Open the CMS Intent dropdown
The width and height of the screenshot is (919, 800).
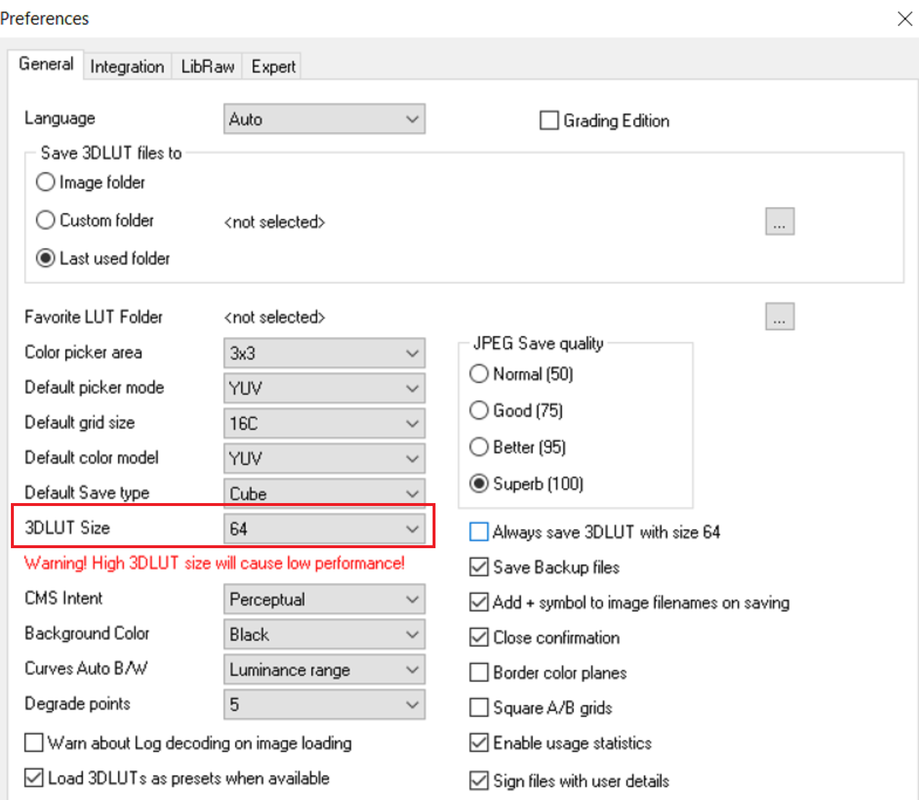pyautogui.click(x=324, y=599)
